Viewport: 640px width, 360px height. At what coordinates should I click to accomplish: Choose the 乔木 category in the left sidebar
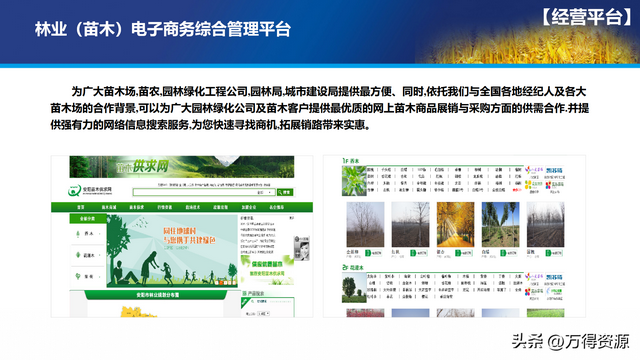pos(89,233)
